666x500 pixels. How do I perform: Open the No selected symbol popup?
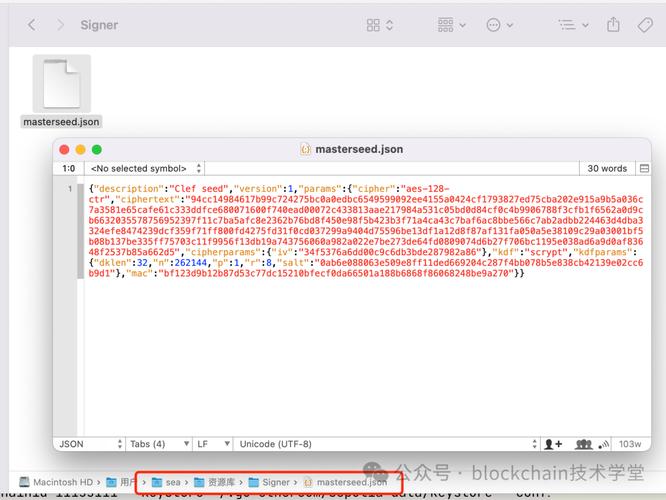pyautogui.click(x=145, y=169)
